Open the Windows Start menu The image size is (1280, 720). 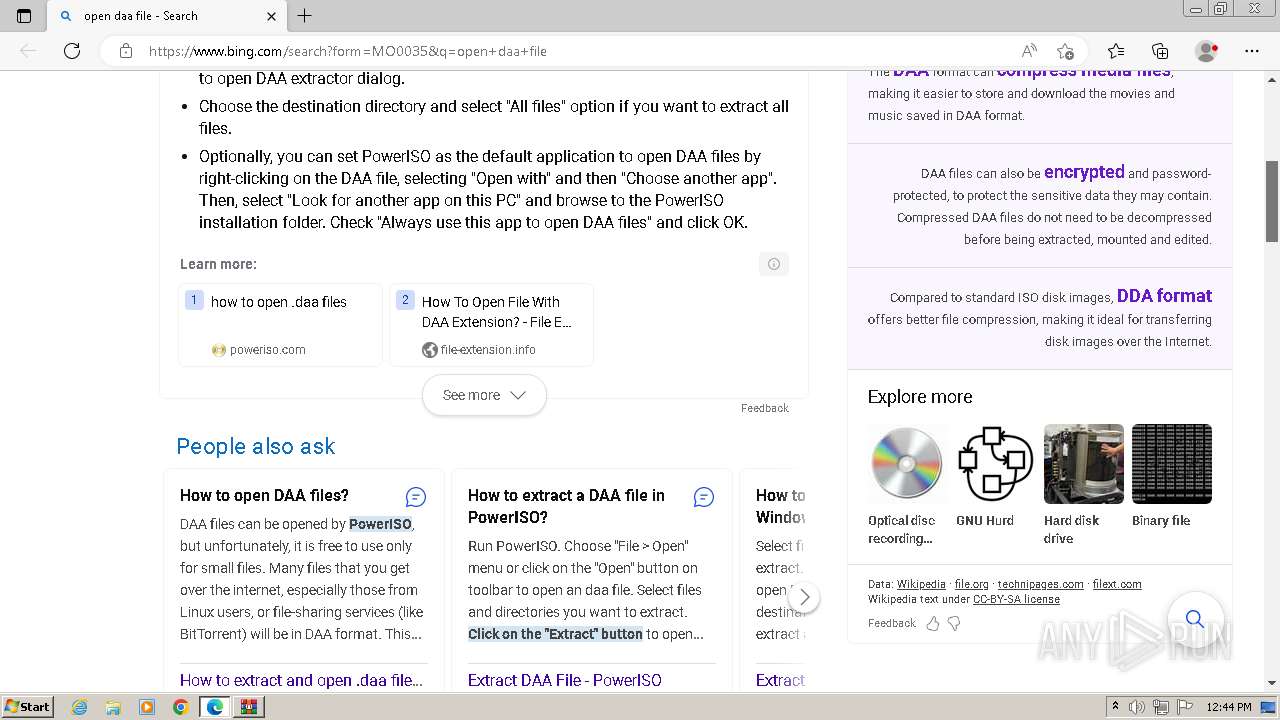28,707
